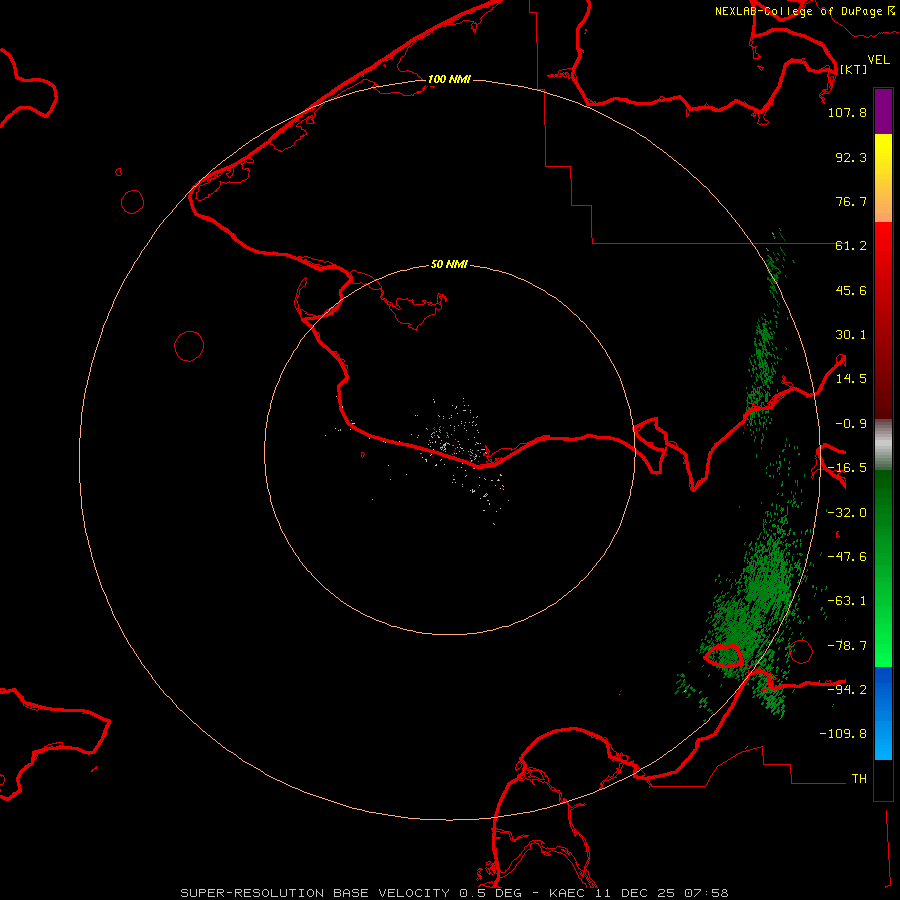Image resolution: width=900 pixels, height=900 pixels.
Task: Select the 30.1 scale value
Action: pos(851,335)
